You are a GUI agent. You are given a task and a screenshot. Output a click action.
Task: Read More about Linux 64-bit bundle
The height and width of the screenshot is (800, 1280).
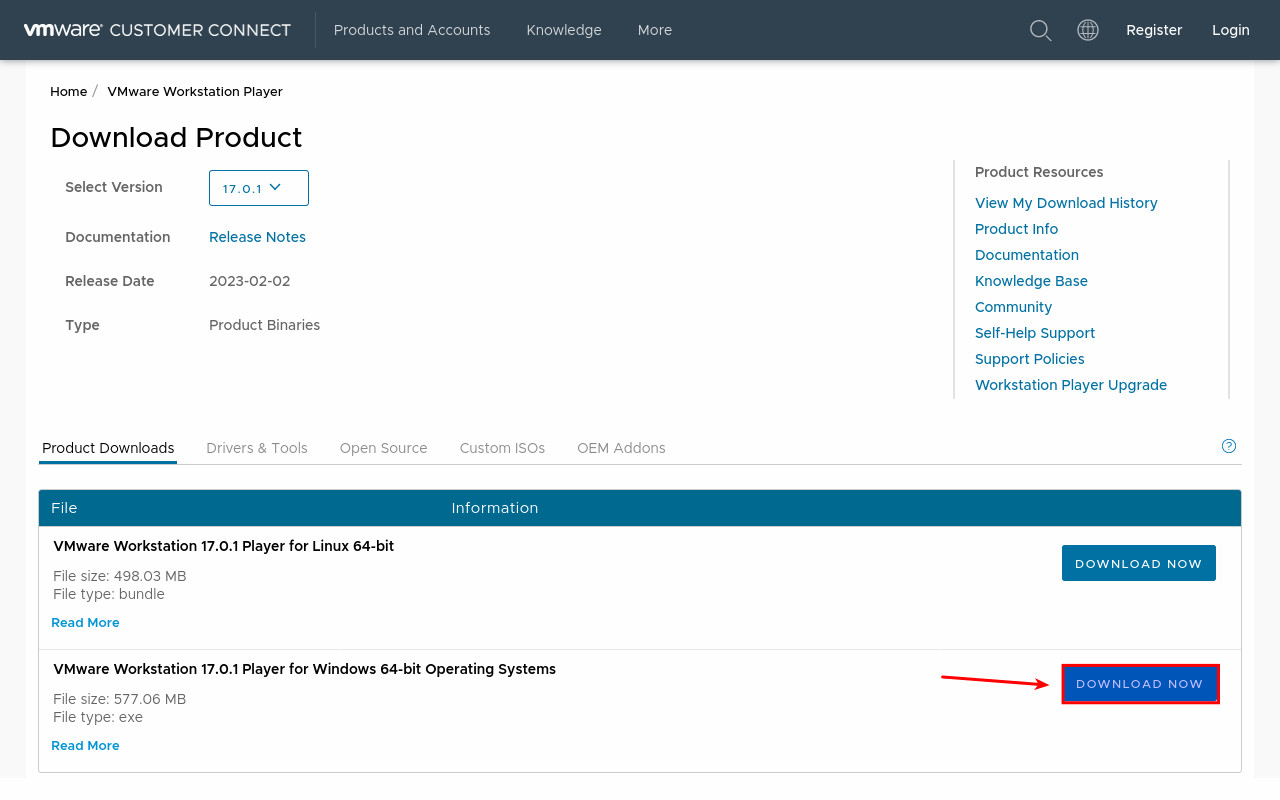pyautogui.click(x=85, y=622)
